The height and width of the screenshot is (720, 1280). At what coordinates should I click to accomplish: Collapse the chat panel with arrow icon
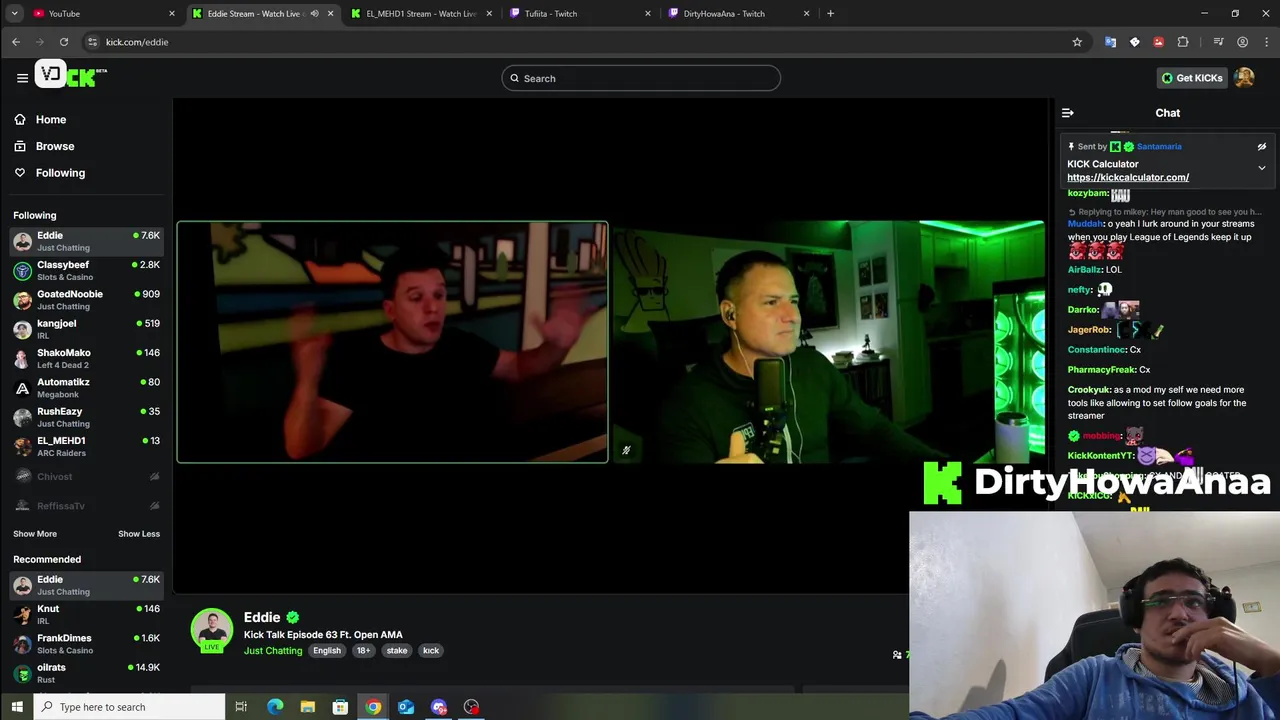coord(1068,113)
